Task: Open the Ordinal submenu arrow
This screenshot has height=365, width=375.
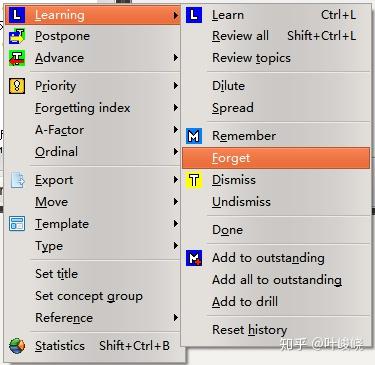Action: (176, 152)
